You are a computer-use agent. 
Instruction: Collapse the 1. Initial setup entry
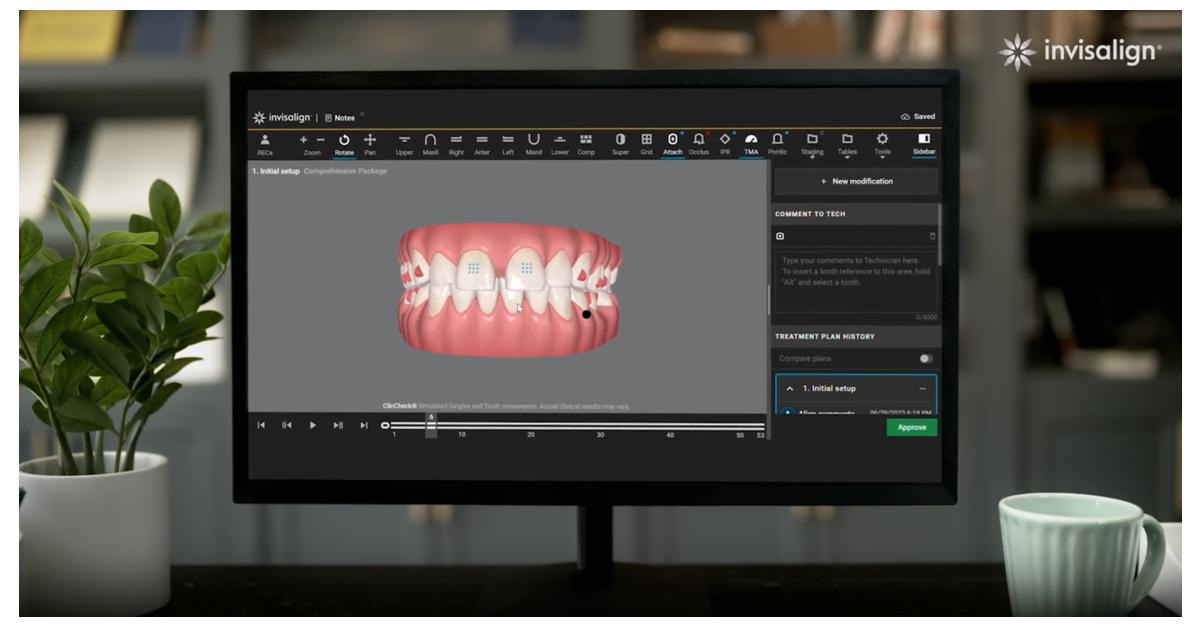point(790,389)
